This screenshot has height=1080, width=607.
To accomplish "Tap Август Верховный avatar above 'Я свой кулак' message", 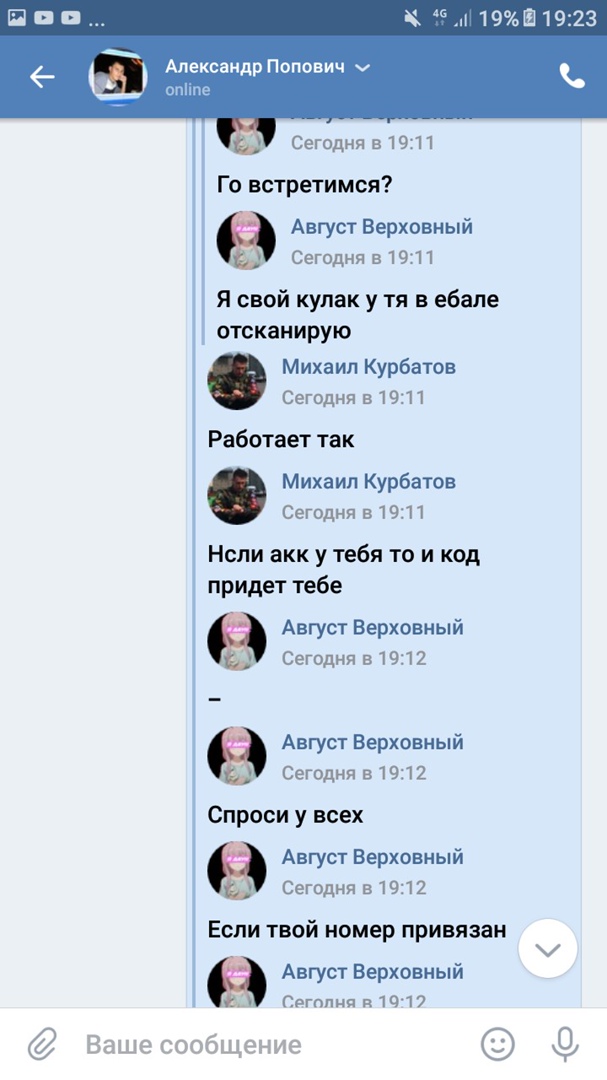I will (x=246, y=240).
